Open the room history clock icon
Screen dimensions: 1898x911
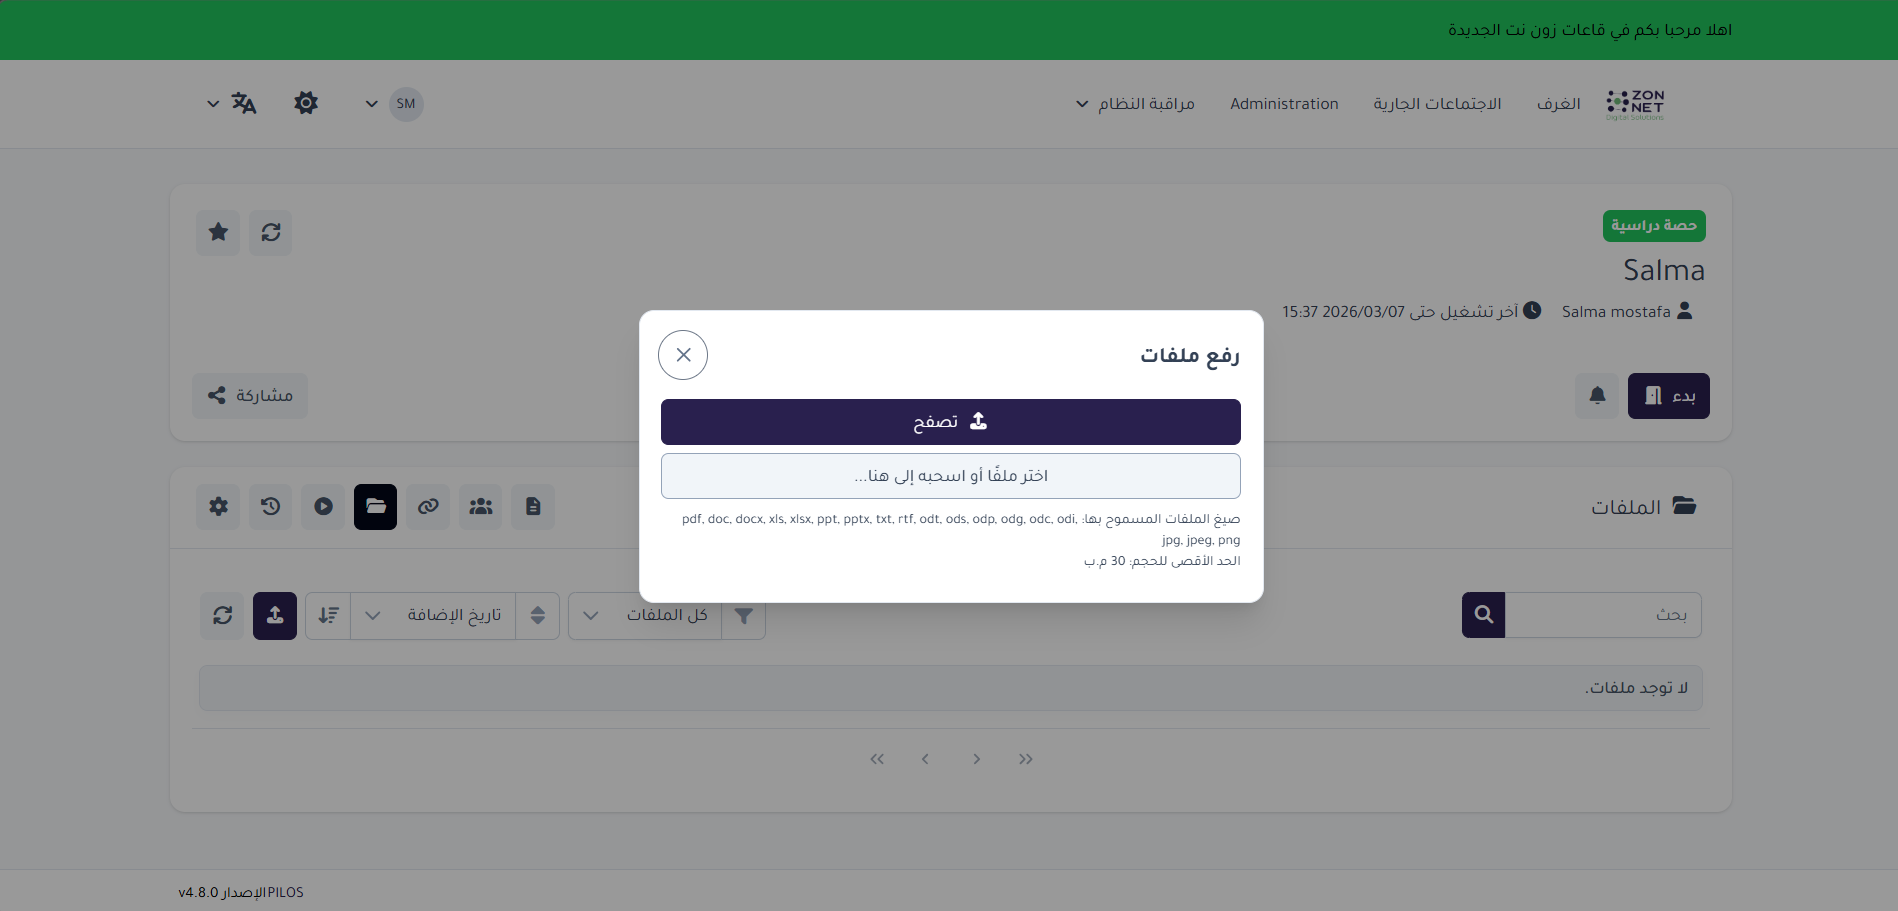pos(270,507)
